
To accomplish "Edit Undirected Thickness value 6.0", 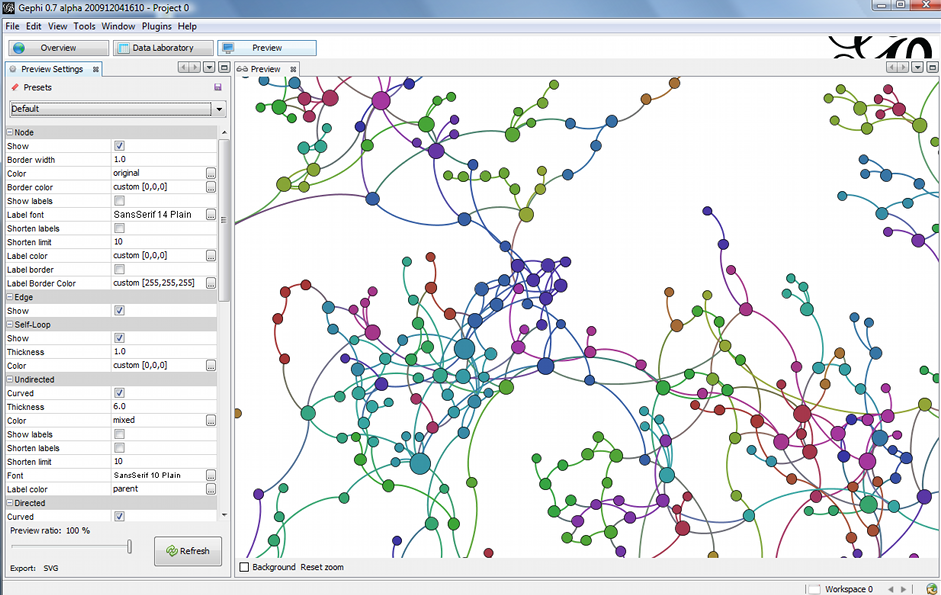I will [164, 406].
